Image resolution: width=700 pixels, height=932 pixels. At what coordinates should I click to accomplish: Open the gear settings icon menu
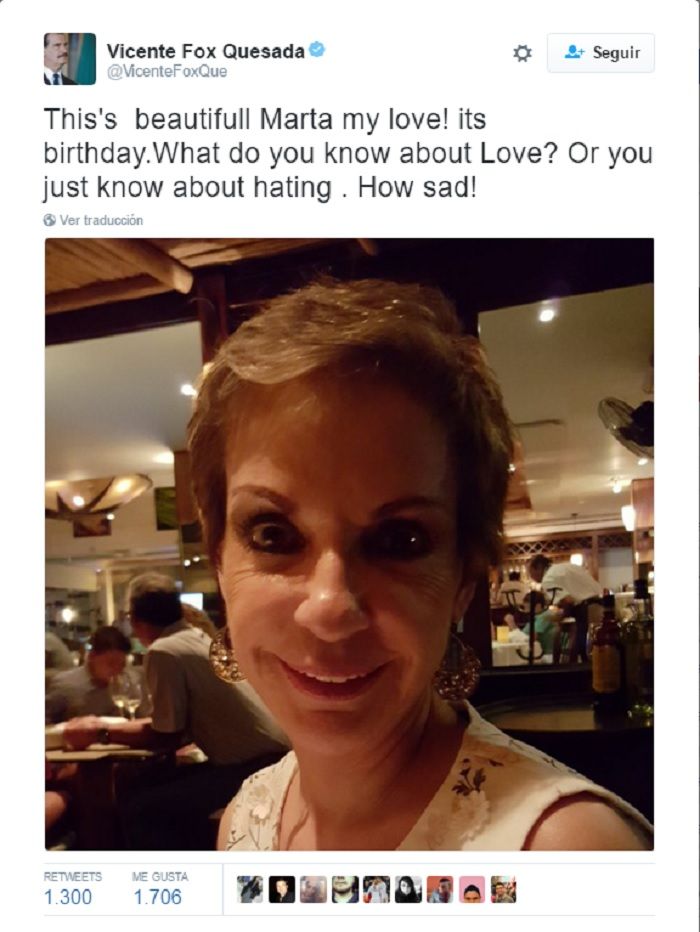(x=522, y=53)
